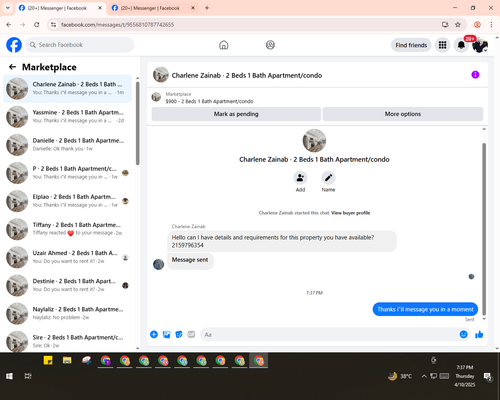Open the Yassmine conversation

[67, 116]
